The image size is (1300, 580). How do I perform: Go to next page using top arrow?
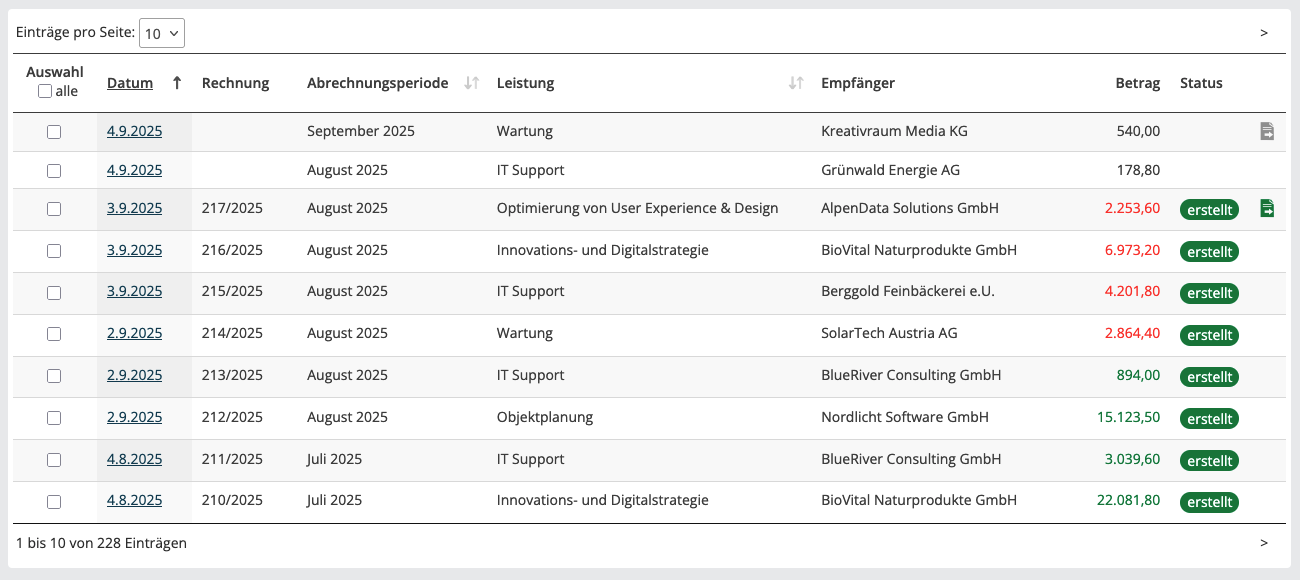(1264, 33)
